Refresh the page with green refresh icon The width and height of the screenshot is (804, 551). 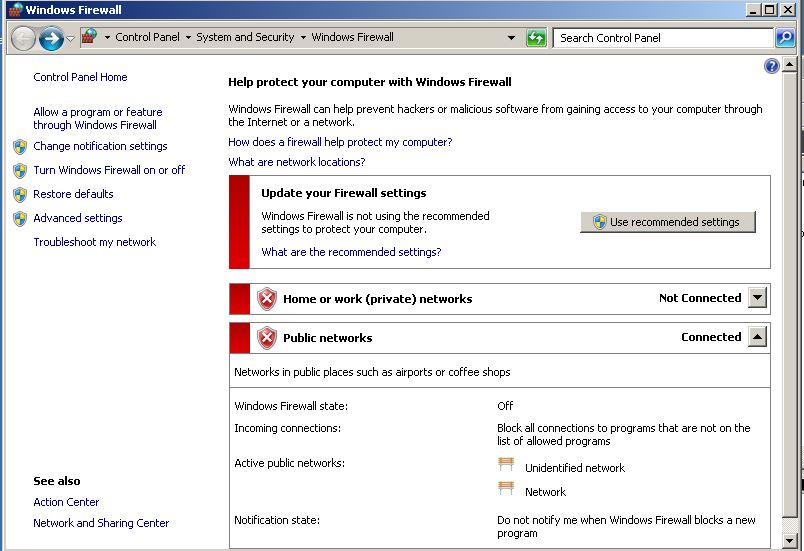pos(536,38)
